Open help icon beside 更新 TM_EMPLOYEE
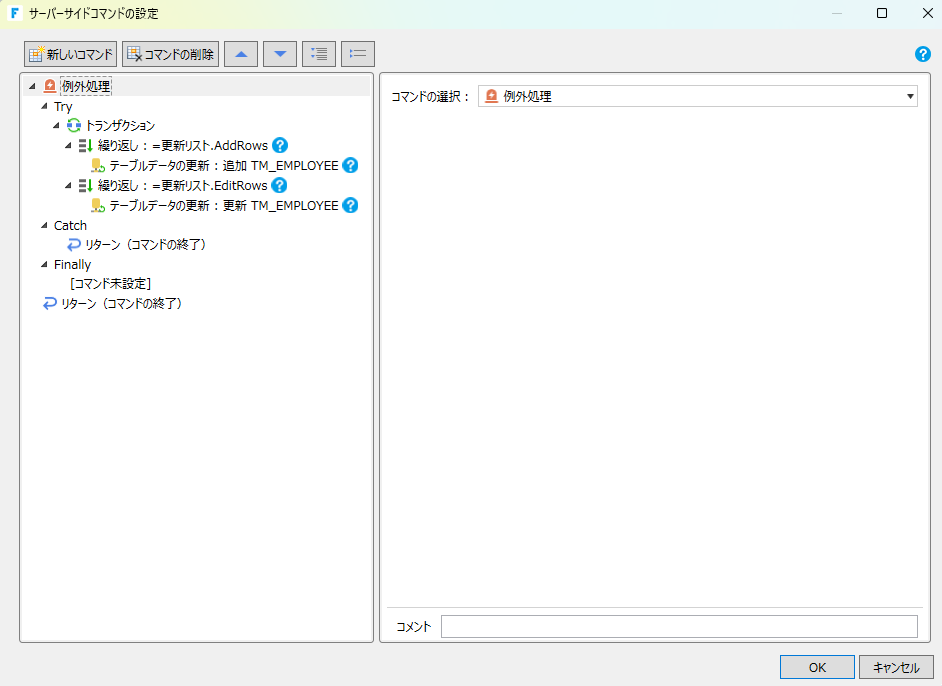The image size is (942, 686). coord(350,205)
